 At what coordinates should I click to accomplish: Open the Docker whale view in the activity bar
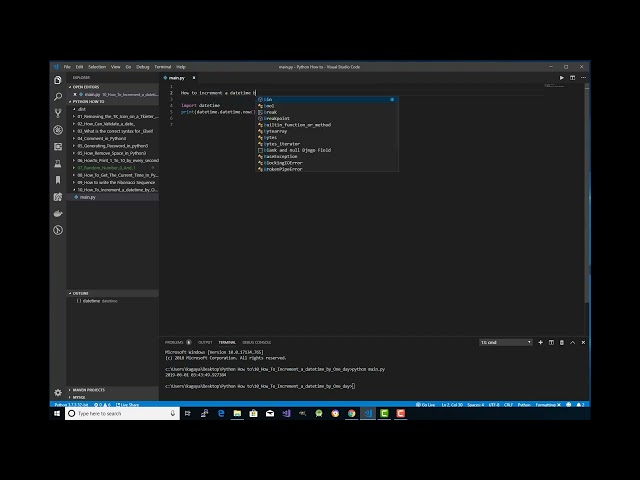tap(58, 213)
